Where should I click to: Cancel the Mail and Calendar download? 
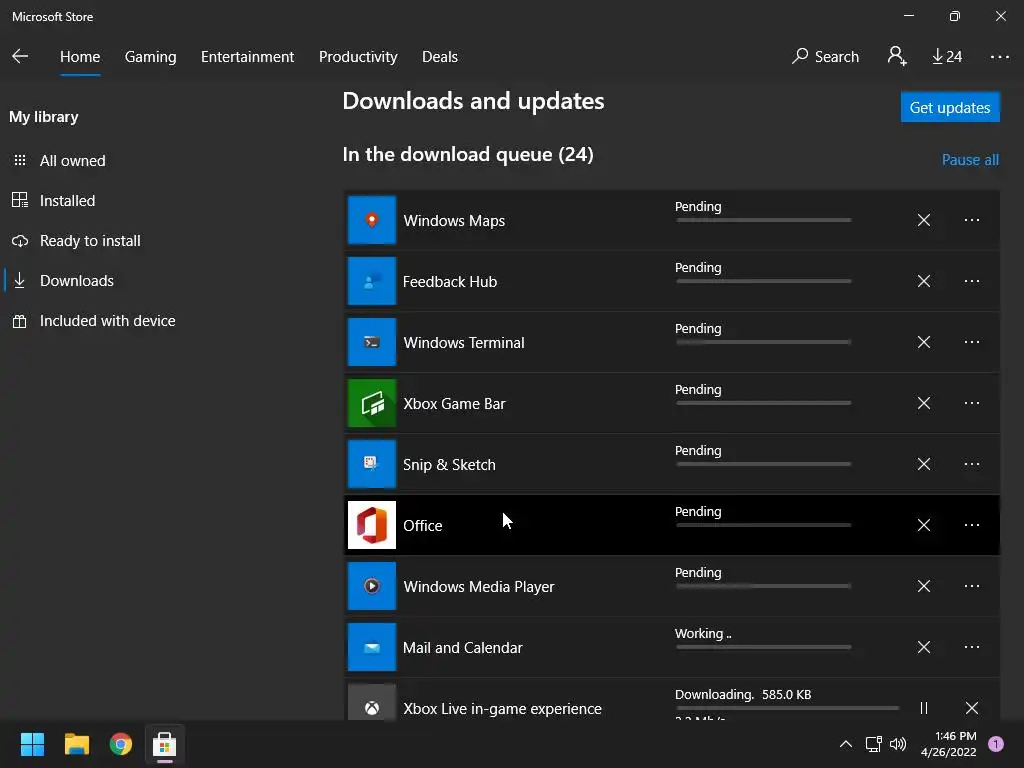(923, 647)
